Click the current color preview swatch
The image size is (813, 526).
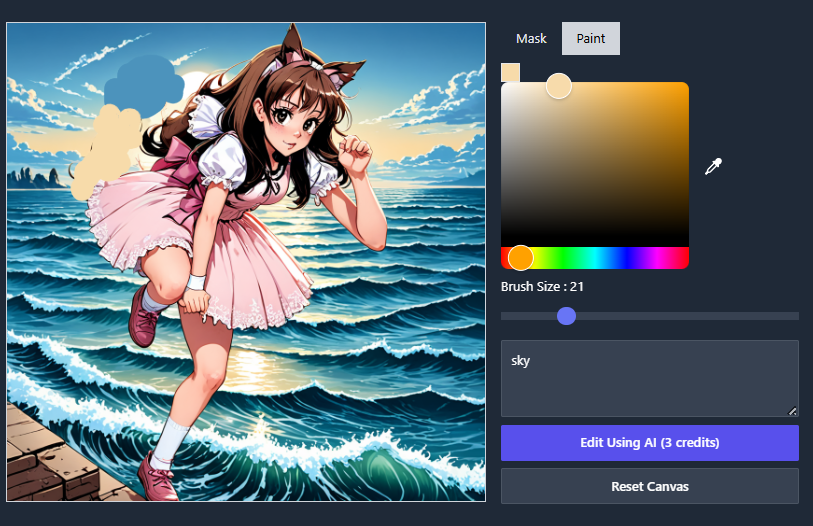[510, 73]
